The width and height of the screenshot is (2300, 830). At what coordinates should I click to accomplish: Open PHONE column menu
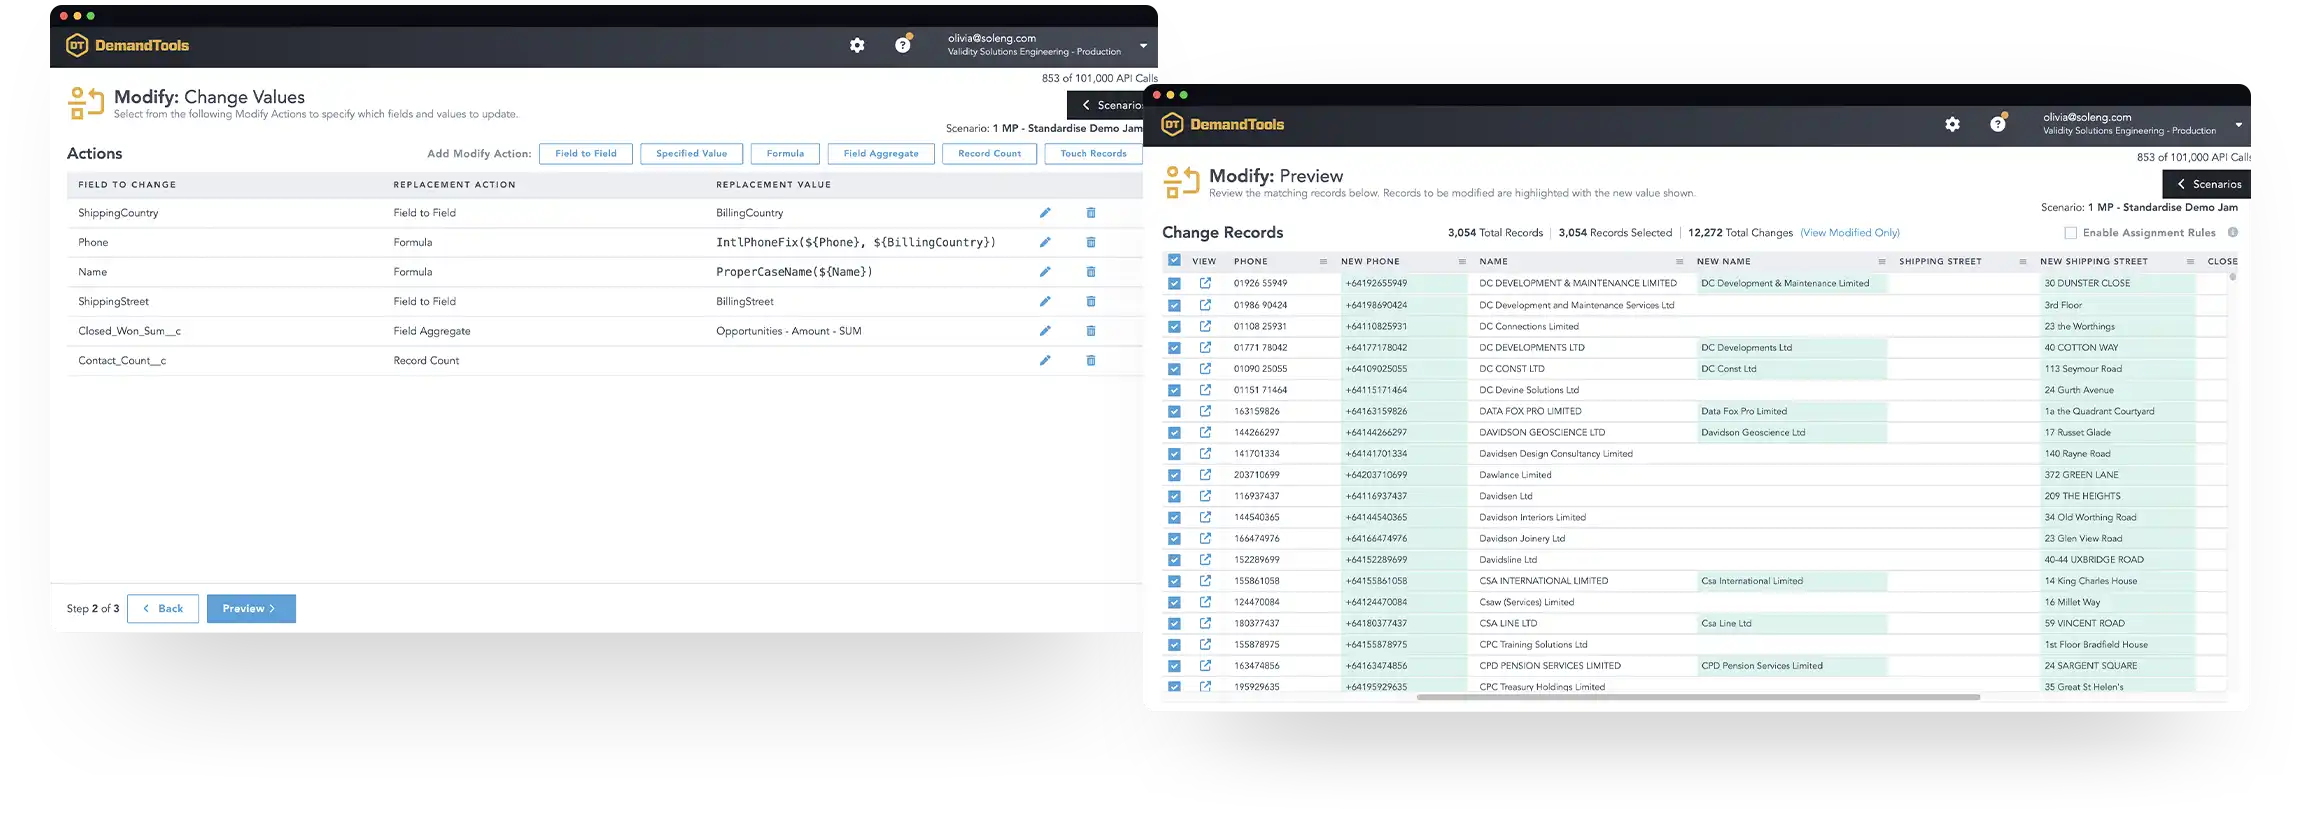click(1323, 261)
